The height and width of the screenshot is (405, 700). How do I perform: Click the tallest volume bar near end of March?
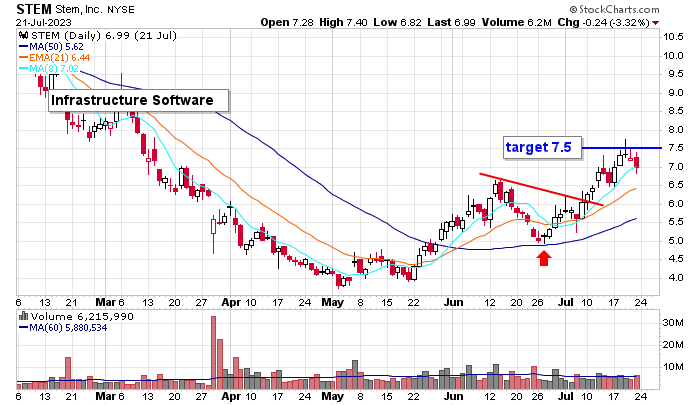click(213, 352)
